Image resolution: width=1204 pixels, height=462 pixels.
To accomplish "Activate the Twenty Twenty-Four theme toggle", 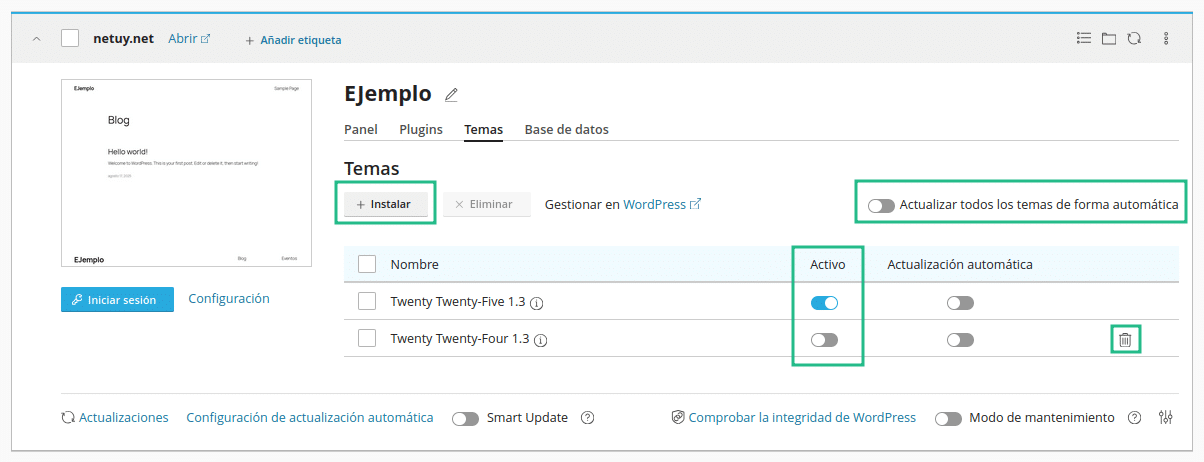I will [x=825, y=340].
